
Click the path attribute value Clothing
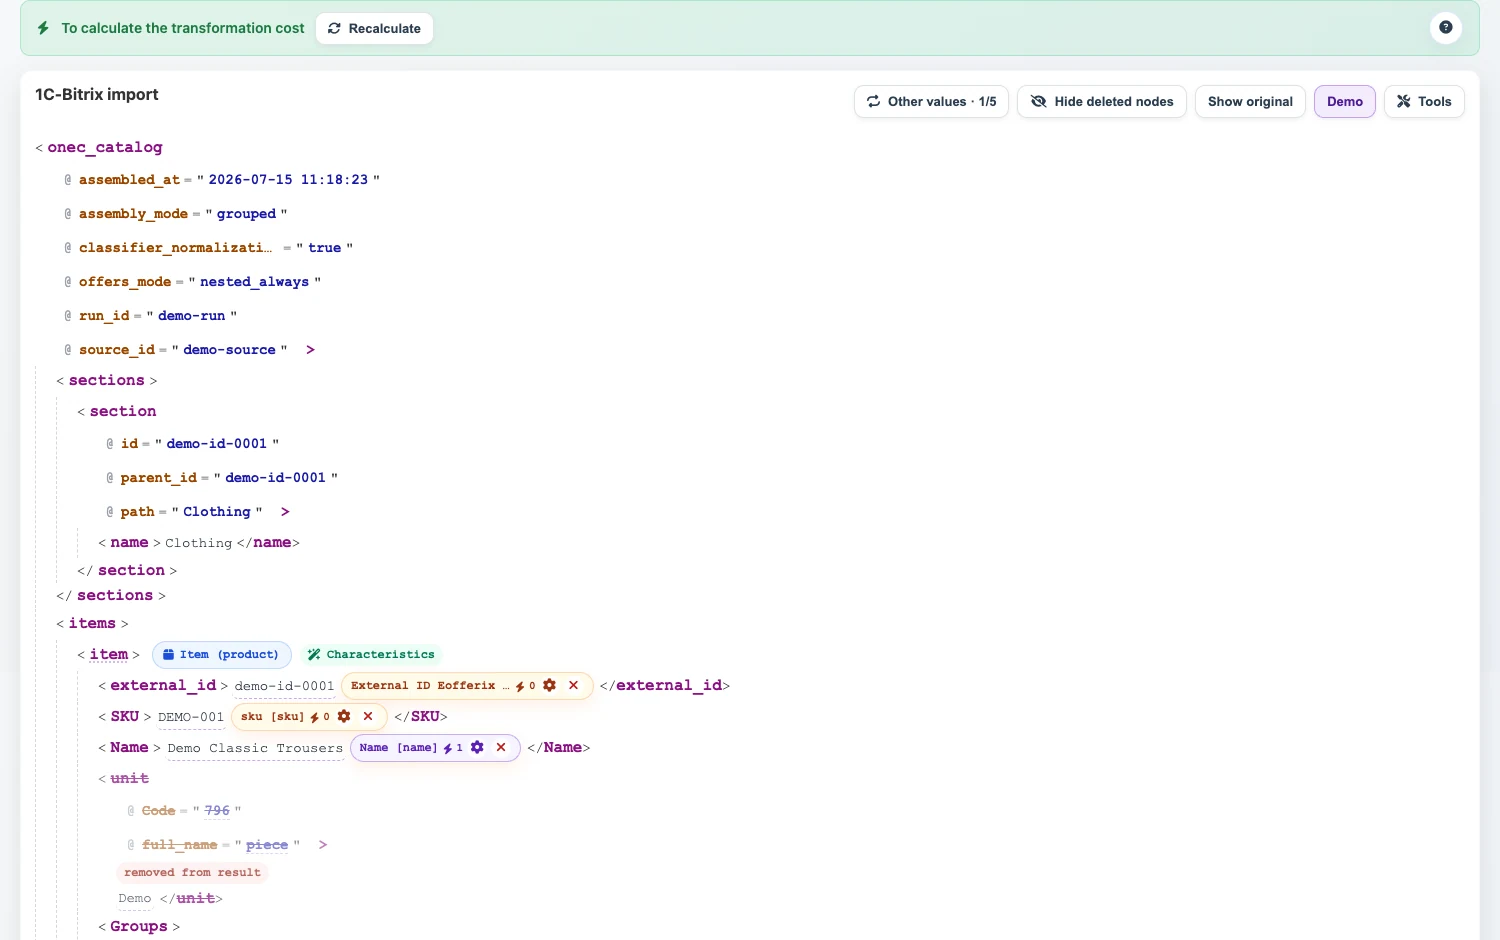(x=216, y=512)
